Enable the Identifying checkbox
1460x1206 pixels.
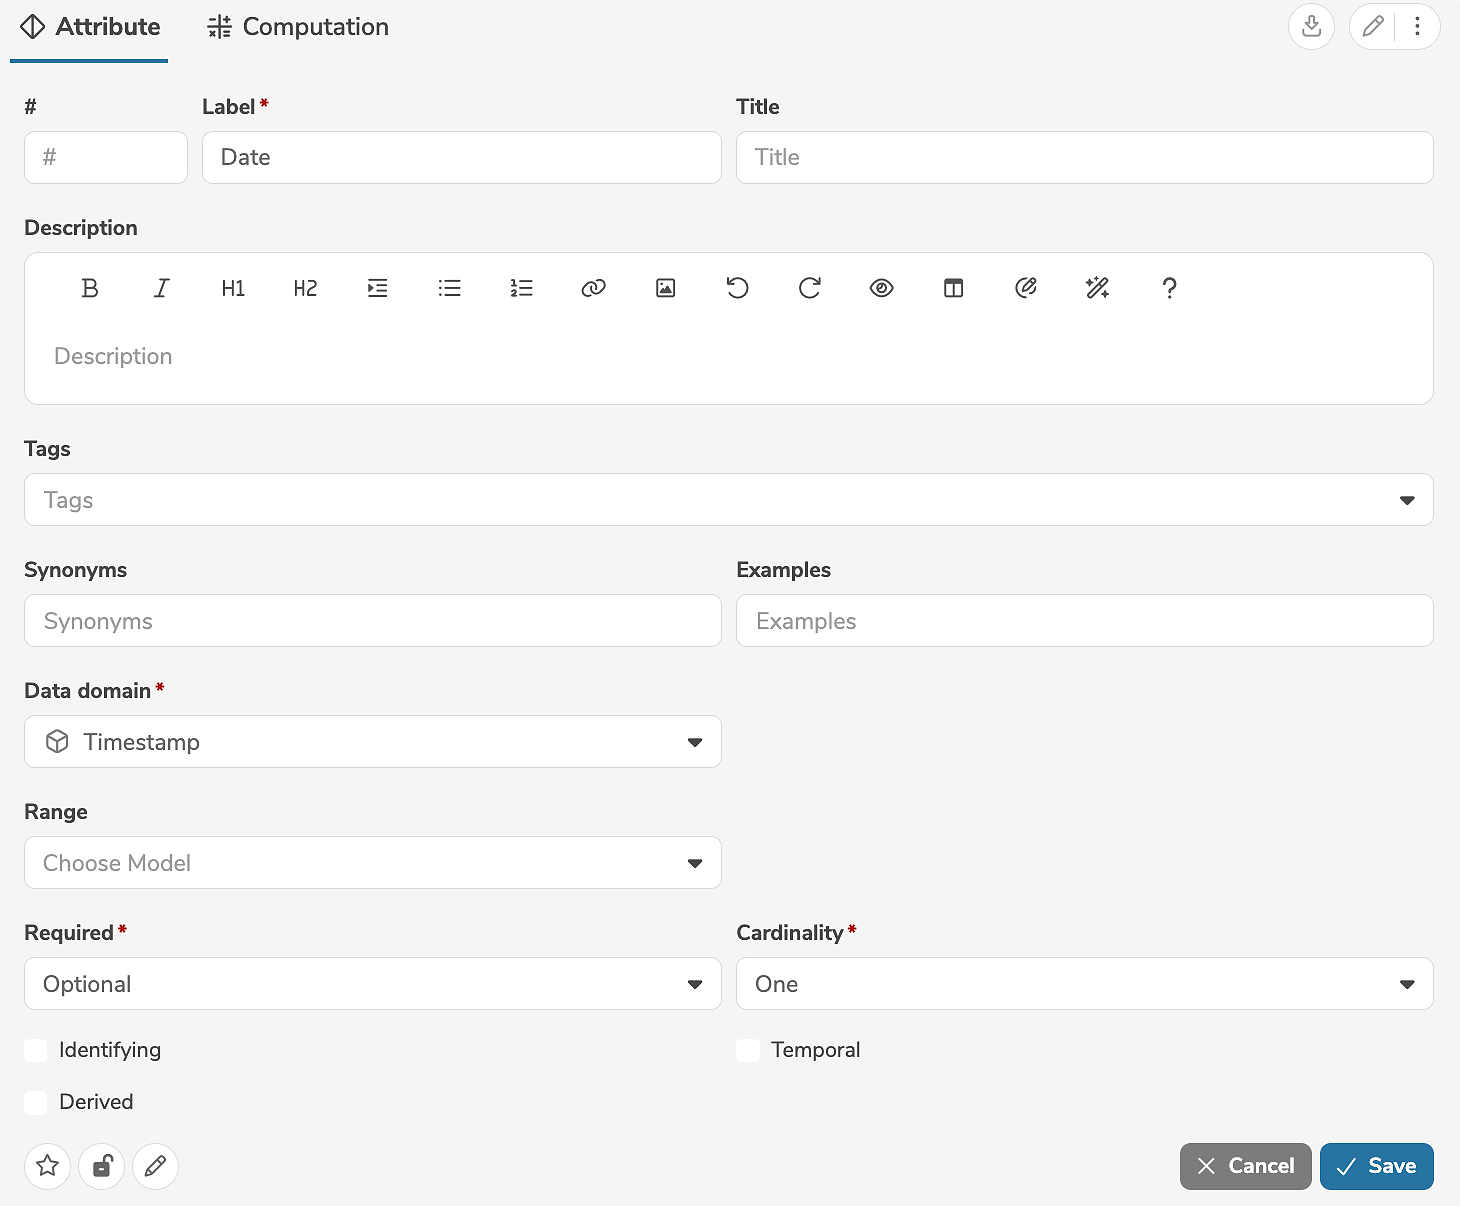click(x=36, y=1050)
